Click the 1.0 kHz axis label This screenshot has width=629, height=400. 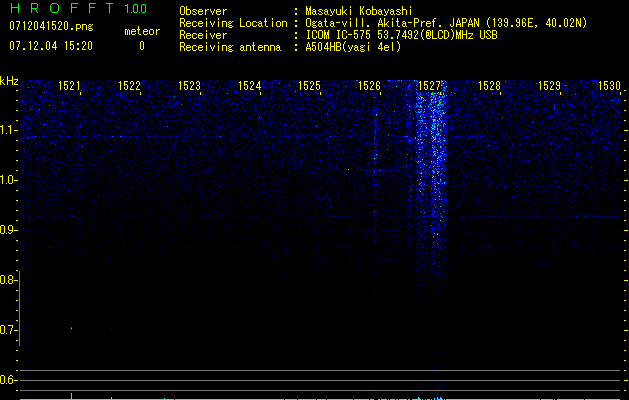[x=7, y=180]
